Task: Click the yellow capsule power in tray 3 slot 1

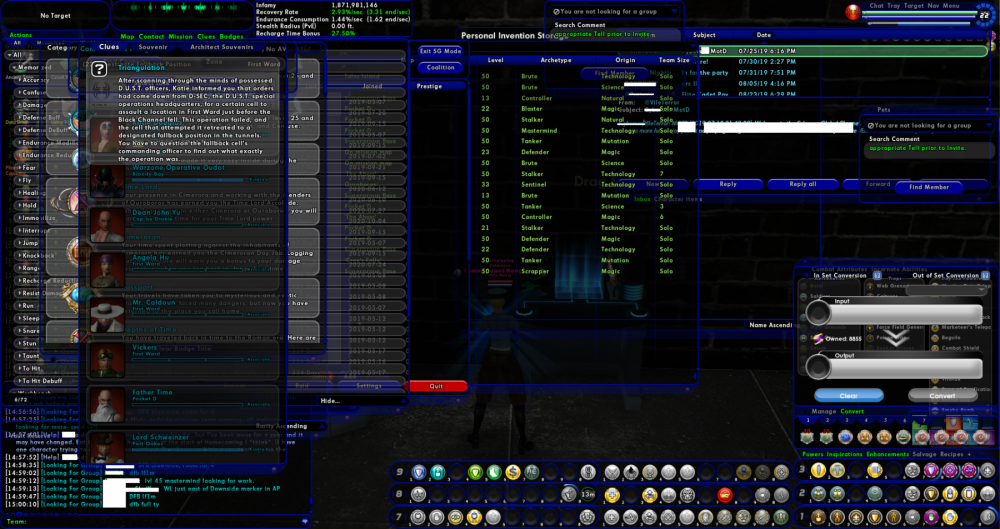Action: (x=818, y=471)
